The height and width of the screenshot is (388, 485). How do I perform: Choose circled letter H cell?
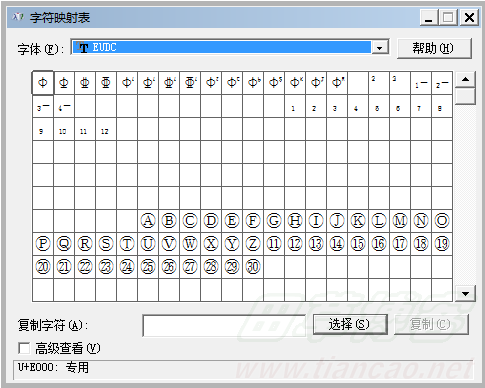tap(295, 221)
